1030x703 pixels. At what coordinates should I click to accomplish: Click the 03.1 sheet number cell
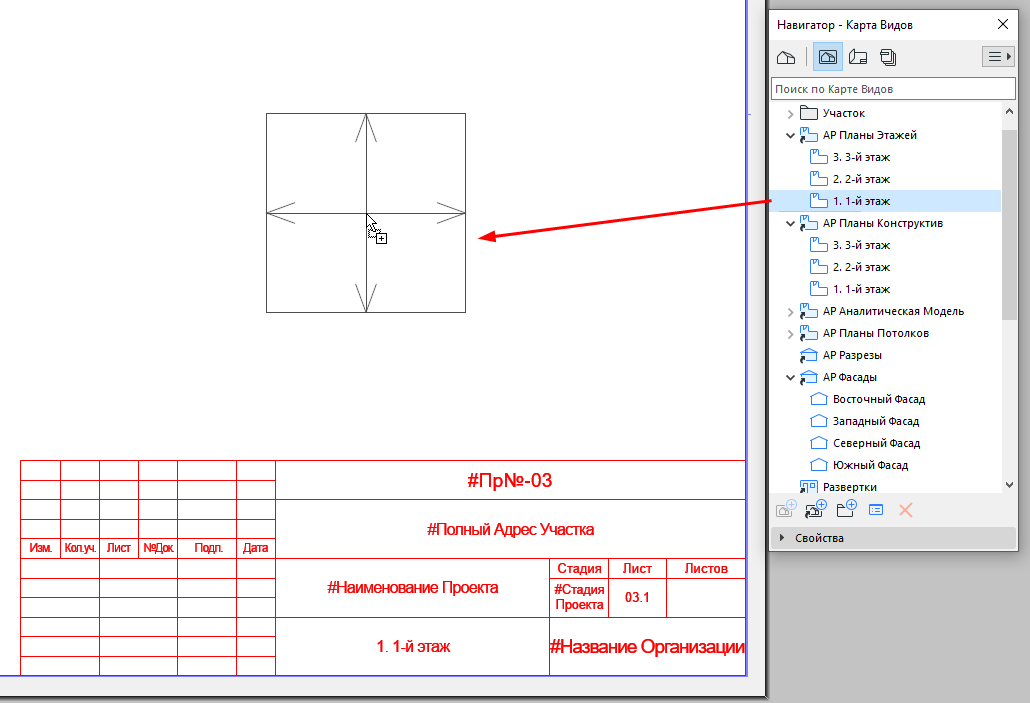click(637, 597)
